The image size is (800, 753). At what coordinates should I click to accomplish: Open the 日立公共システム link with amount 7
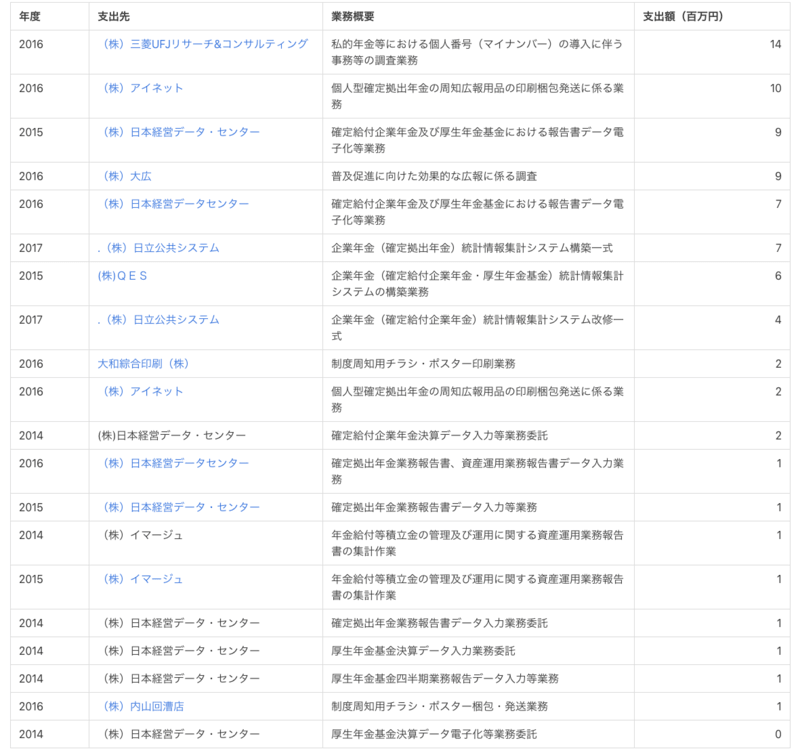(158, 248)
